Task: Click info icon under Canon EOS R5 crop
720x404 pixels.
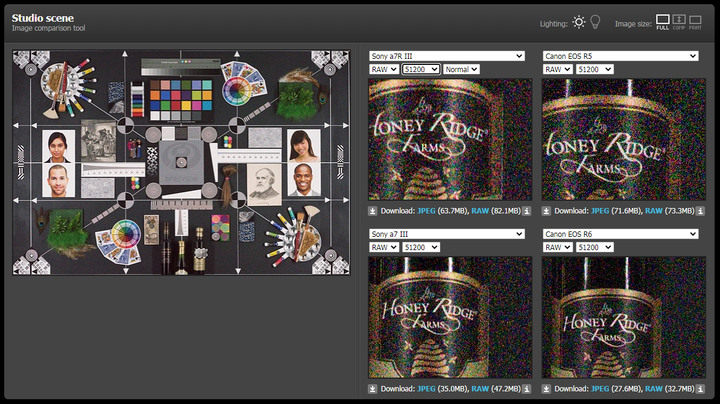Action: [x=700, y=211]
